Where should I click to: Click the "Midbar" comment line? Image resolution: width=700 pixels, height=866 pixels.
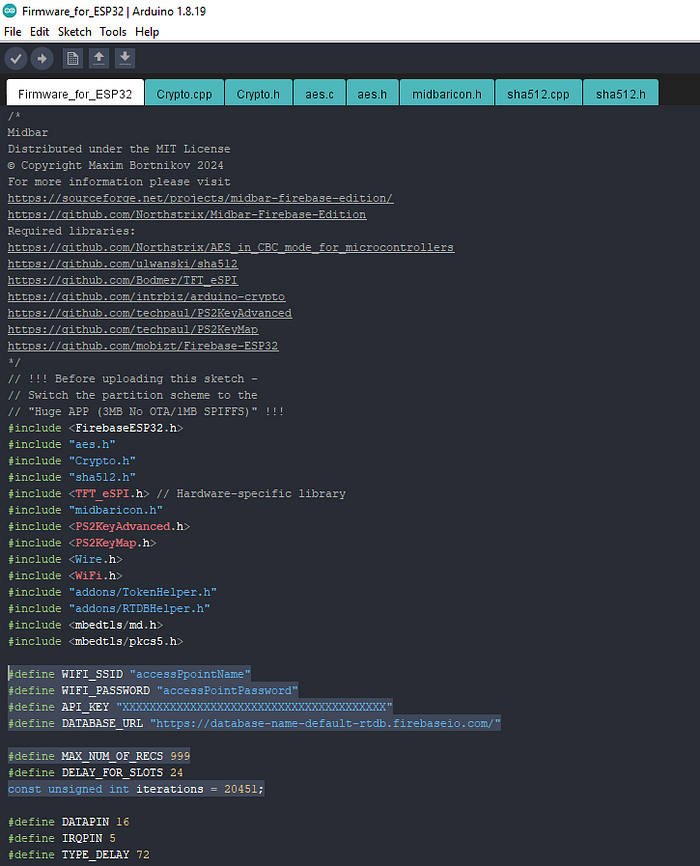[28, 133]
